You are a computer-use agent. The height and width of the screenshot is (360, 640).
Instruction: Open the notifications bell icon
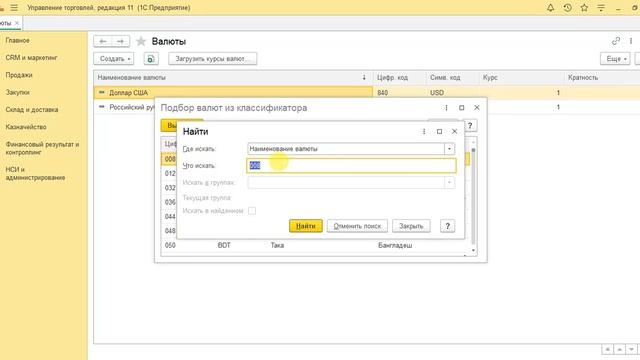click(x=551, y=7)
